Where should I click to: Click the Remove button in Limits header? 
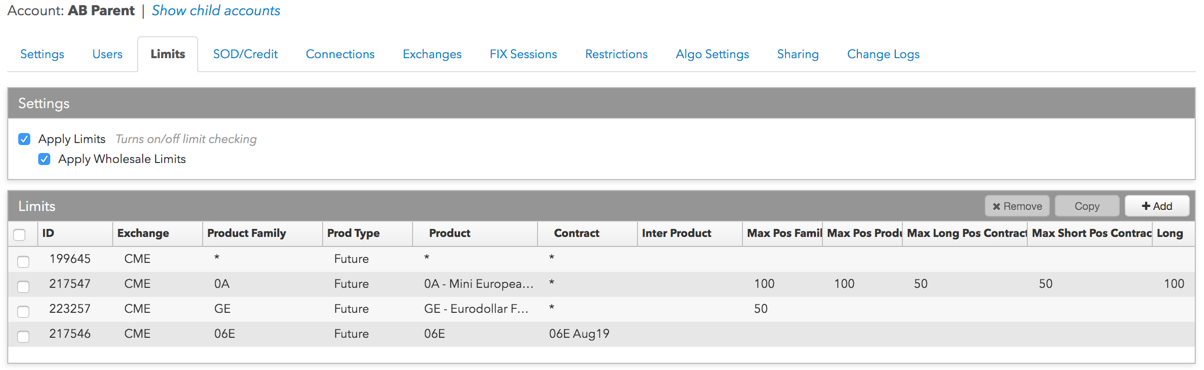tap(1017, 206)
